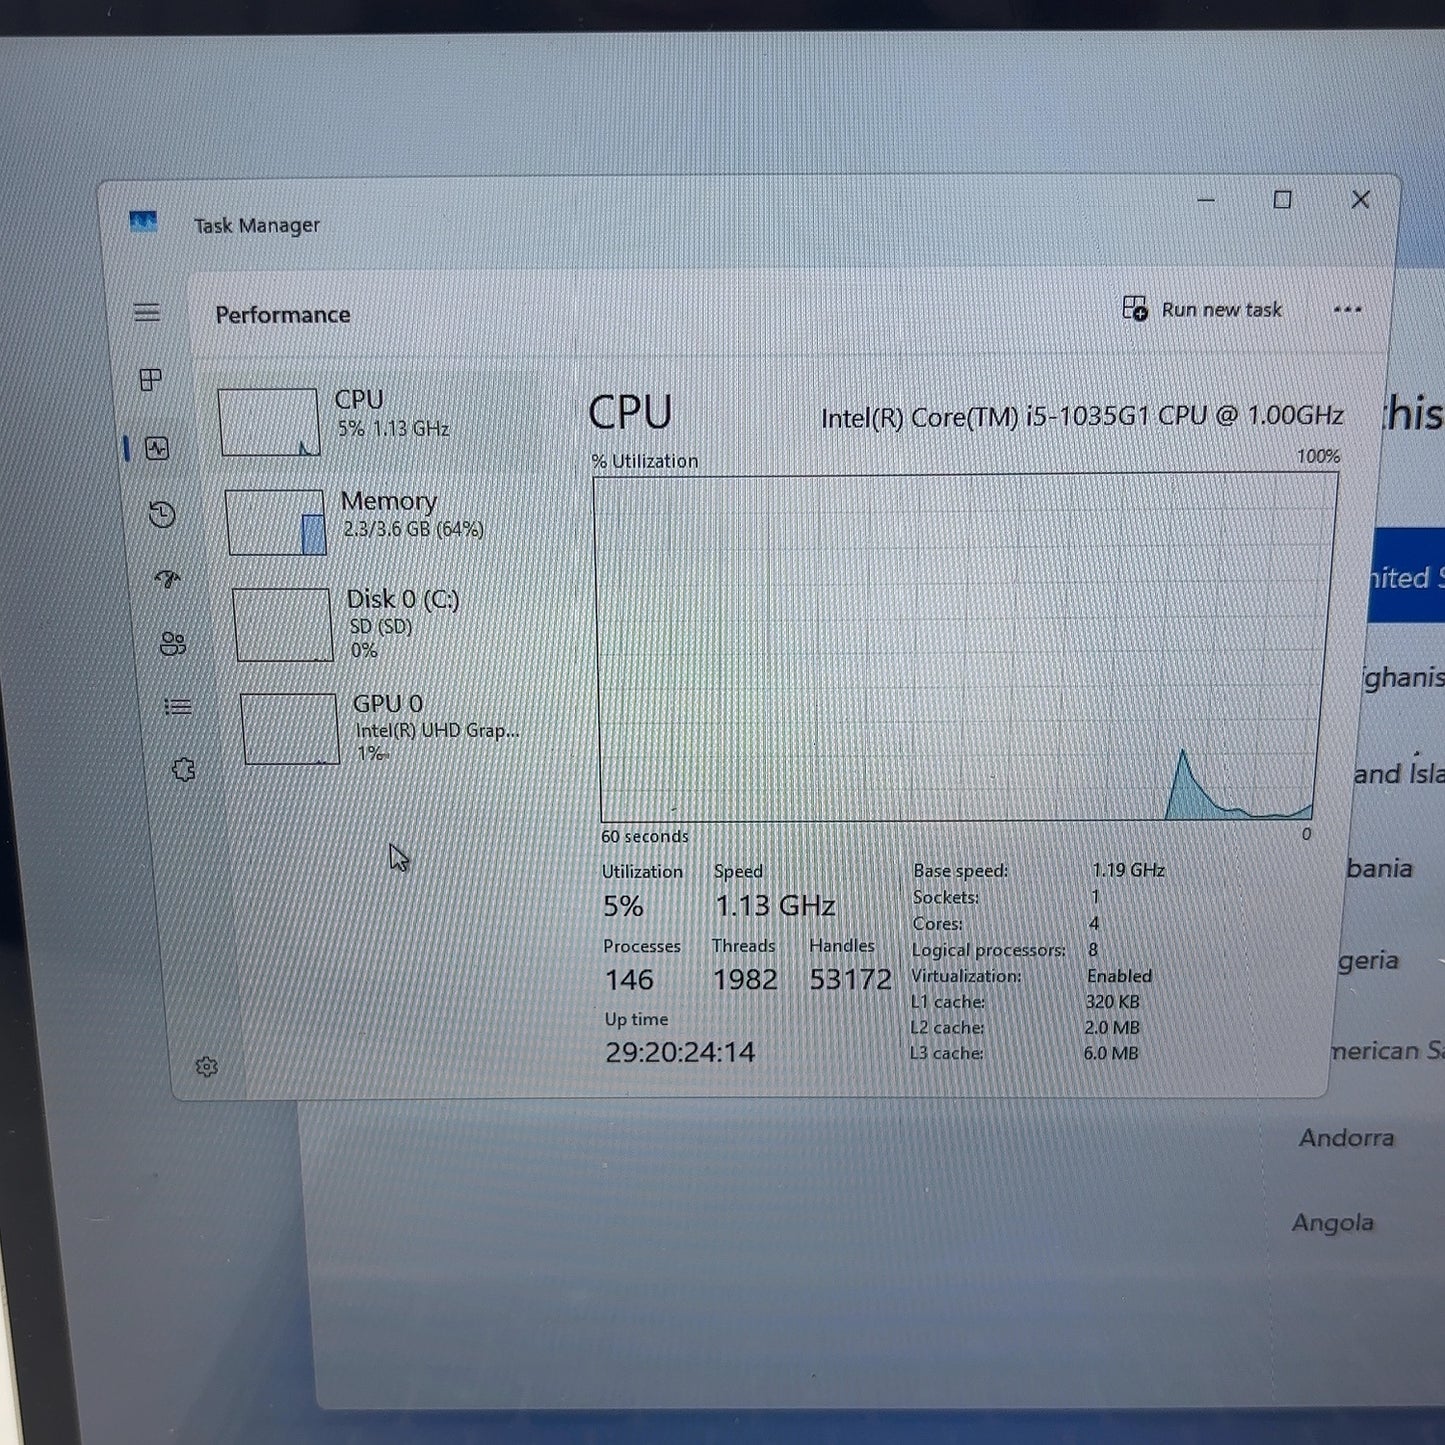Maximize the Task Manager window
The image size is (1445, 1445).
tap(1282, 200)
